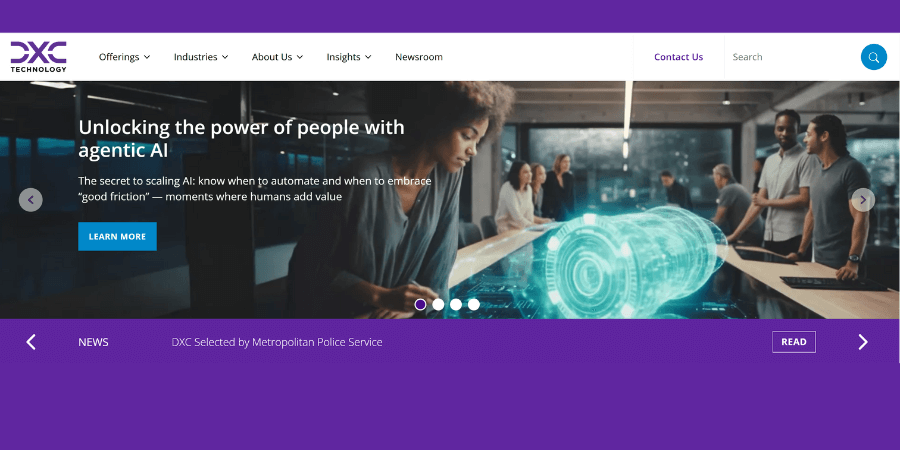This screenshot has height=450, width=900.
Task: Open the About Us dropdown
Action: click(x=277, y=57)
